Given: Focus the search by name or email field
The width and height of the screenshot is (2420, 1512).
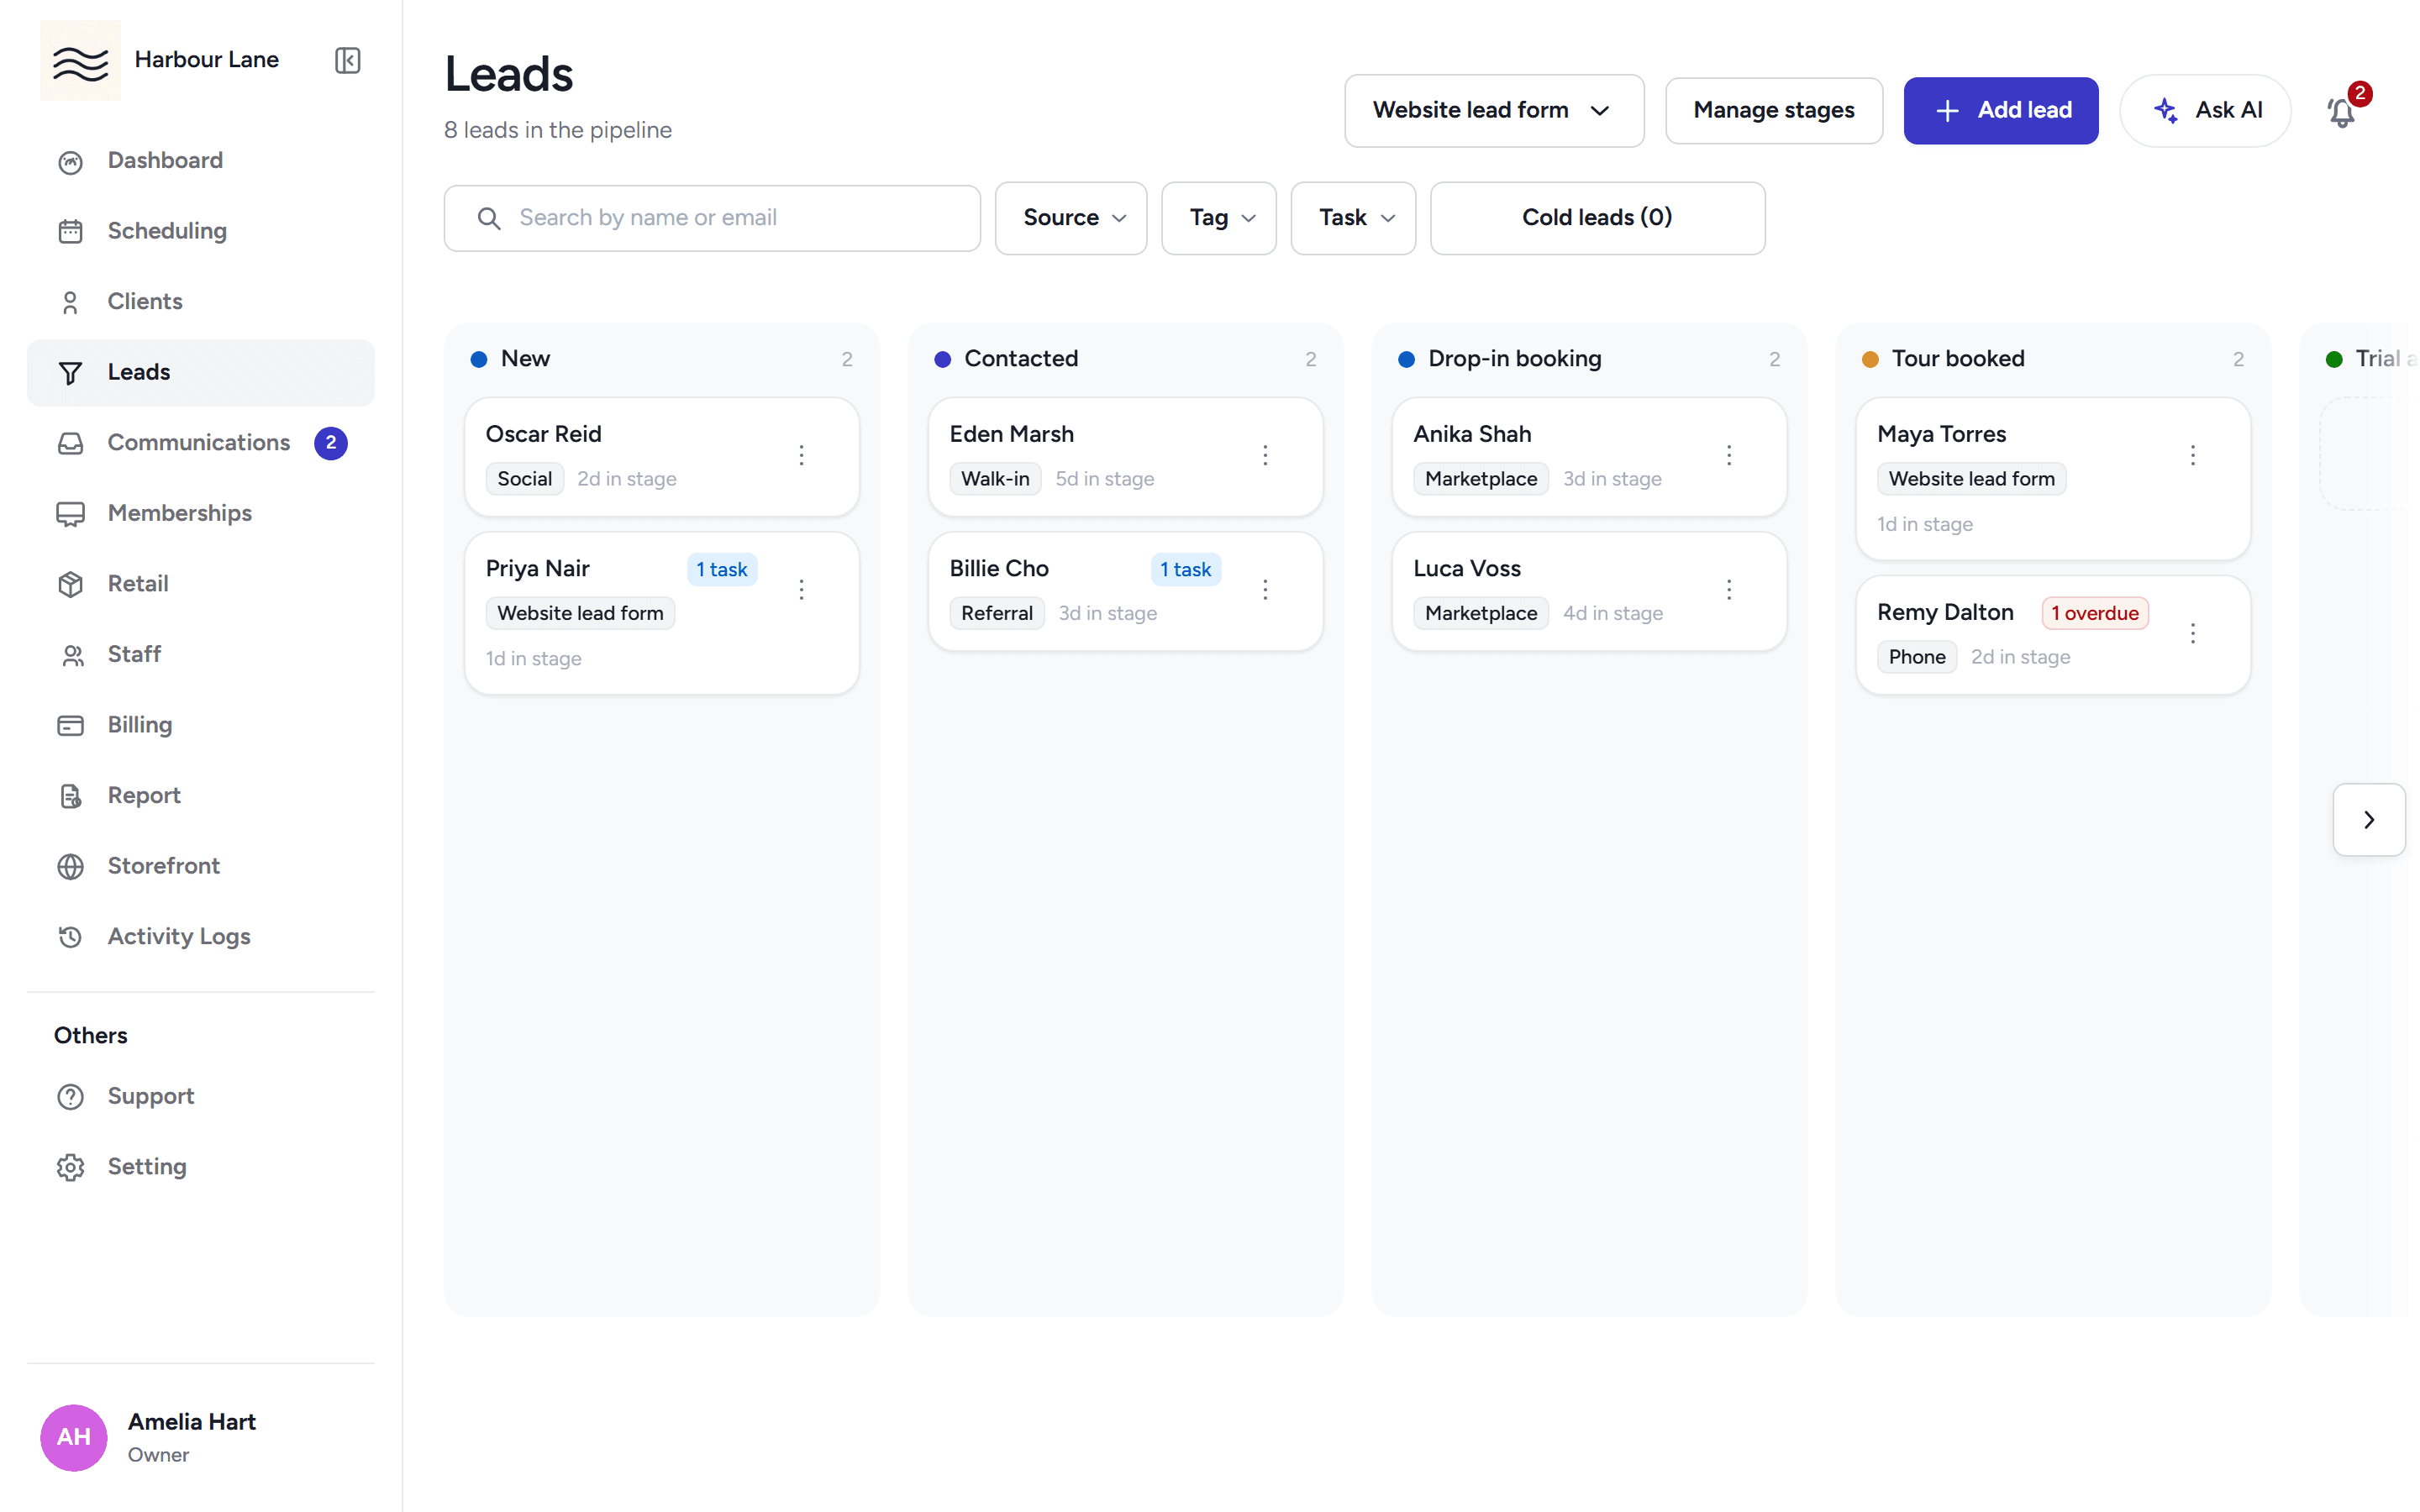Looking at the screenshot, I should [712, 218].
